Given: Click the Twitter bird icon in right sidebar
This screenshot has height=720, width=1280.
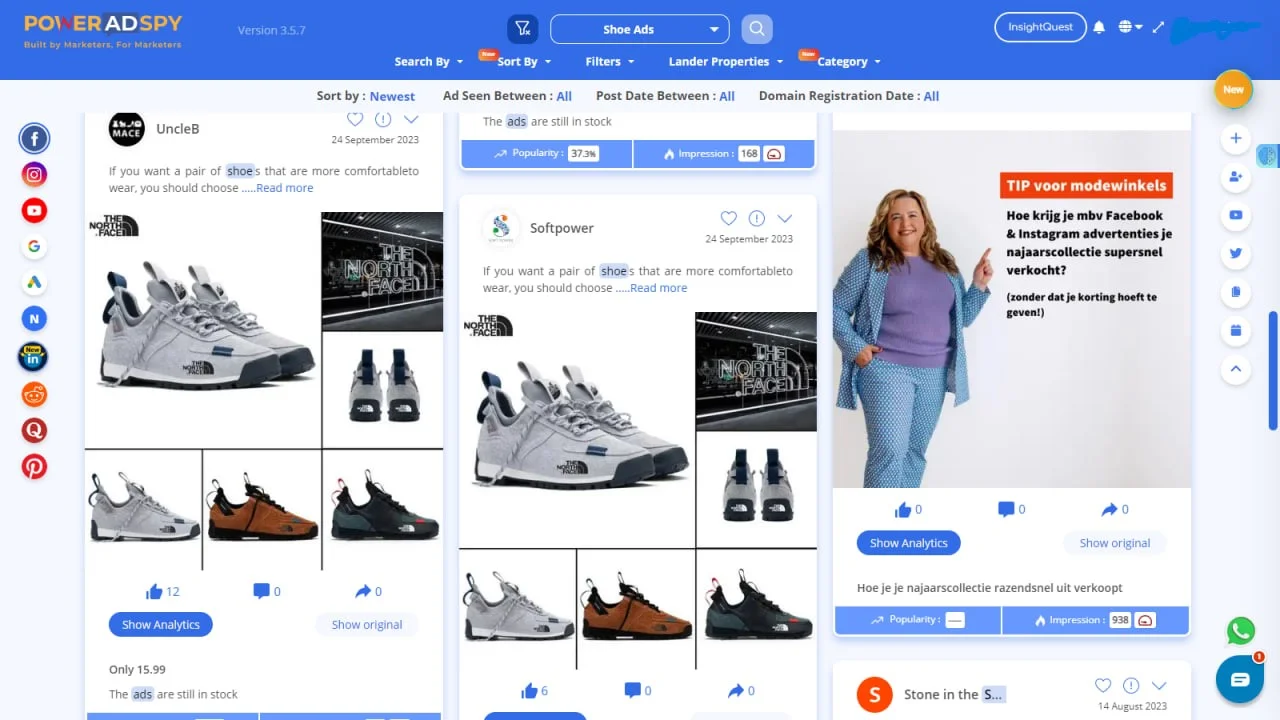Looking at the screenshot, I should 1236,253.
